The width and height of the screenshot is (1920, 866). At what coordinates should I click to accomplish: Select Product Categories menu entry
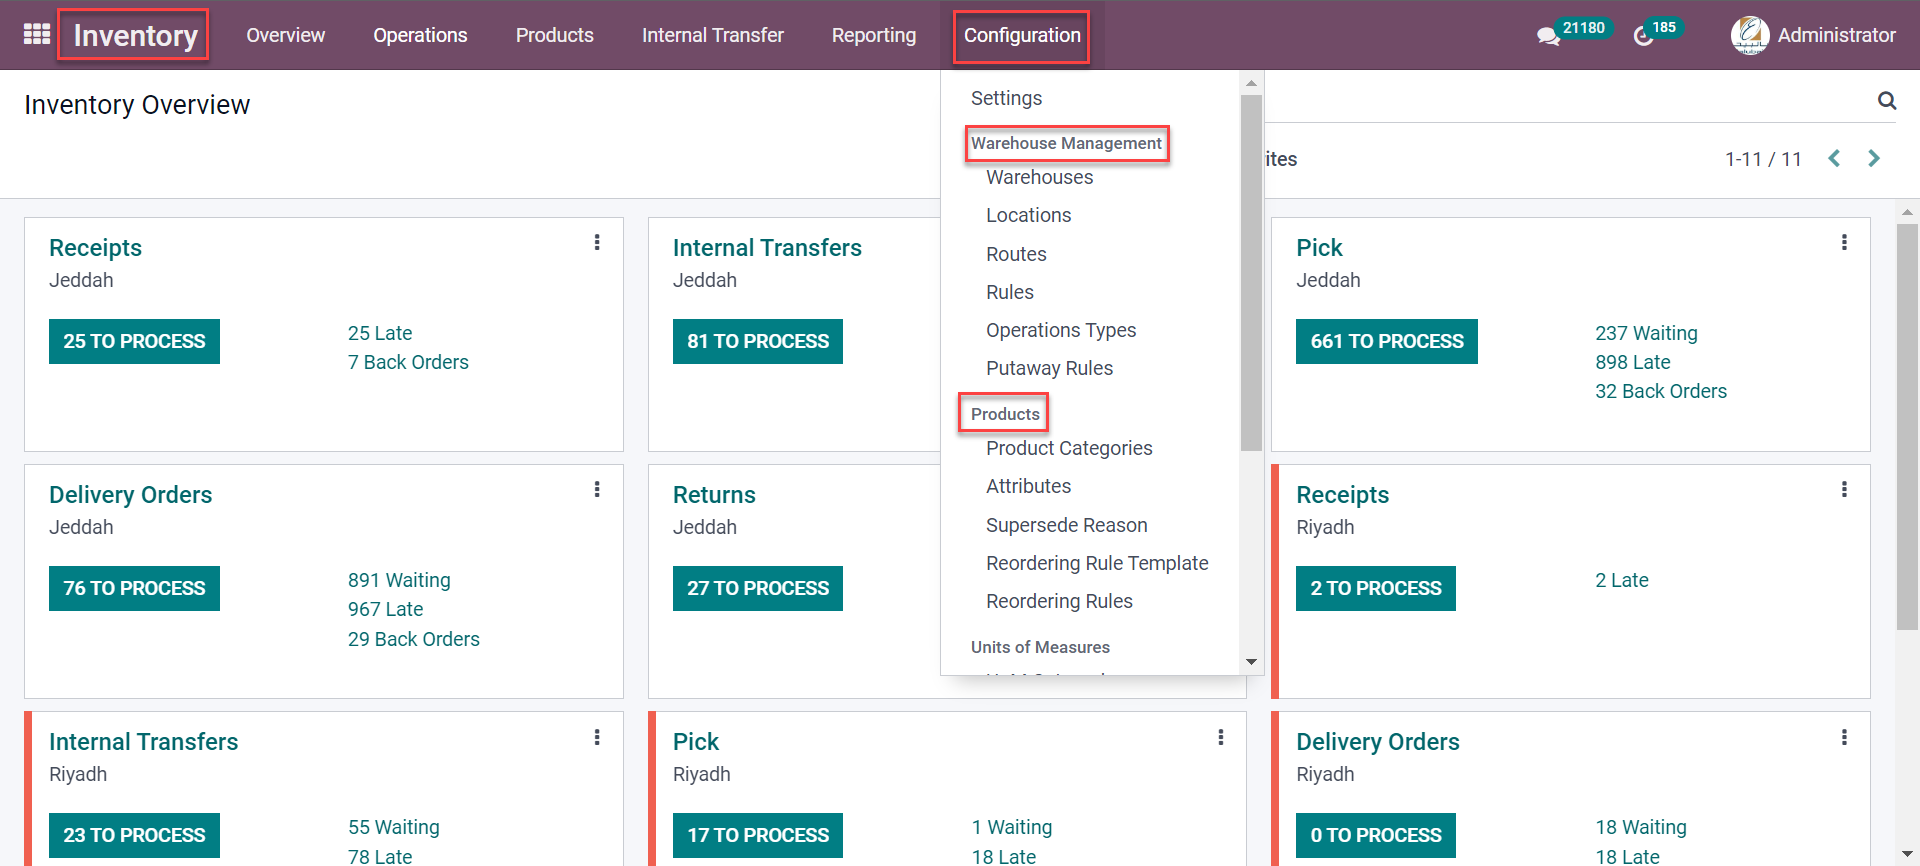(1069, 448)
